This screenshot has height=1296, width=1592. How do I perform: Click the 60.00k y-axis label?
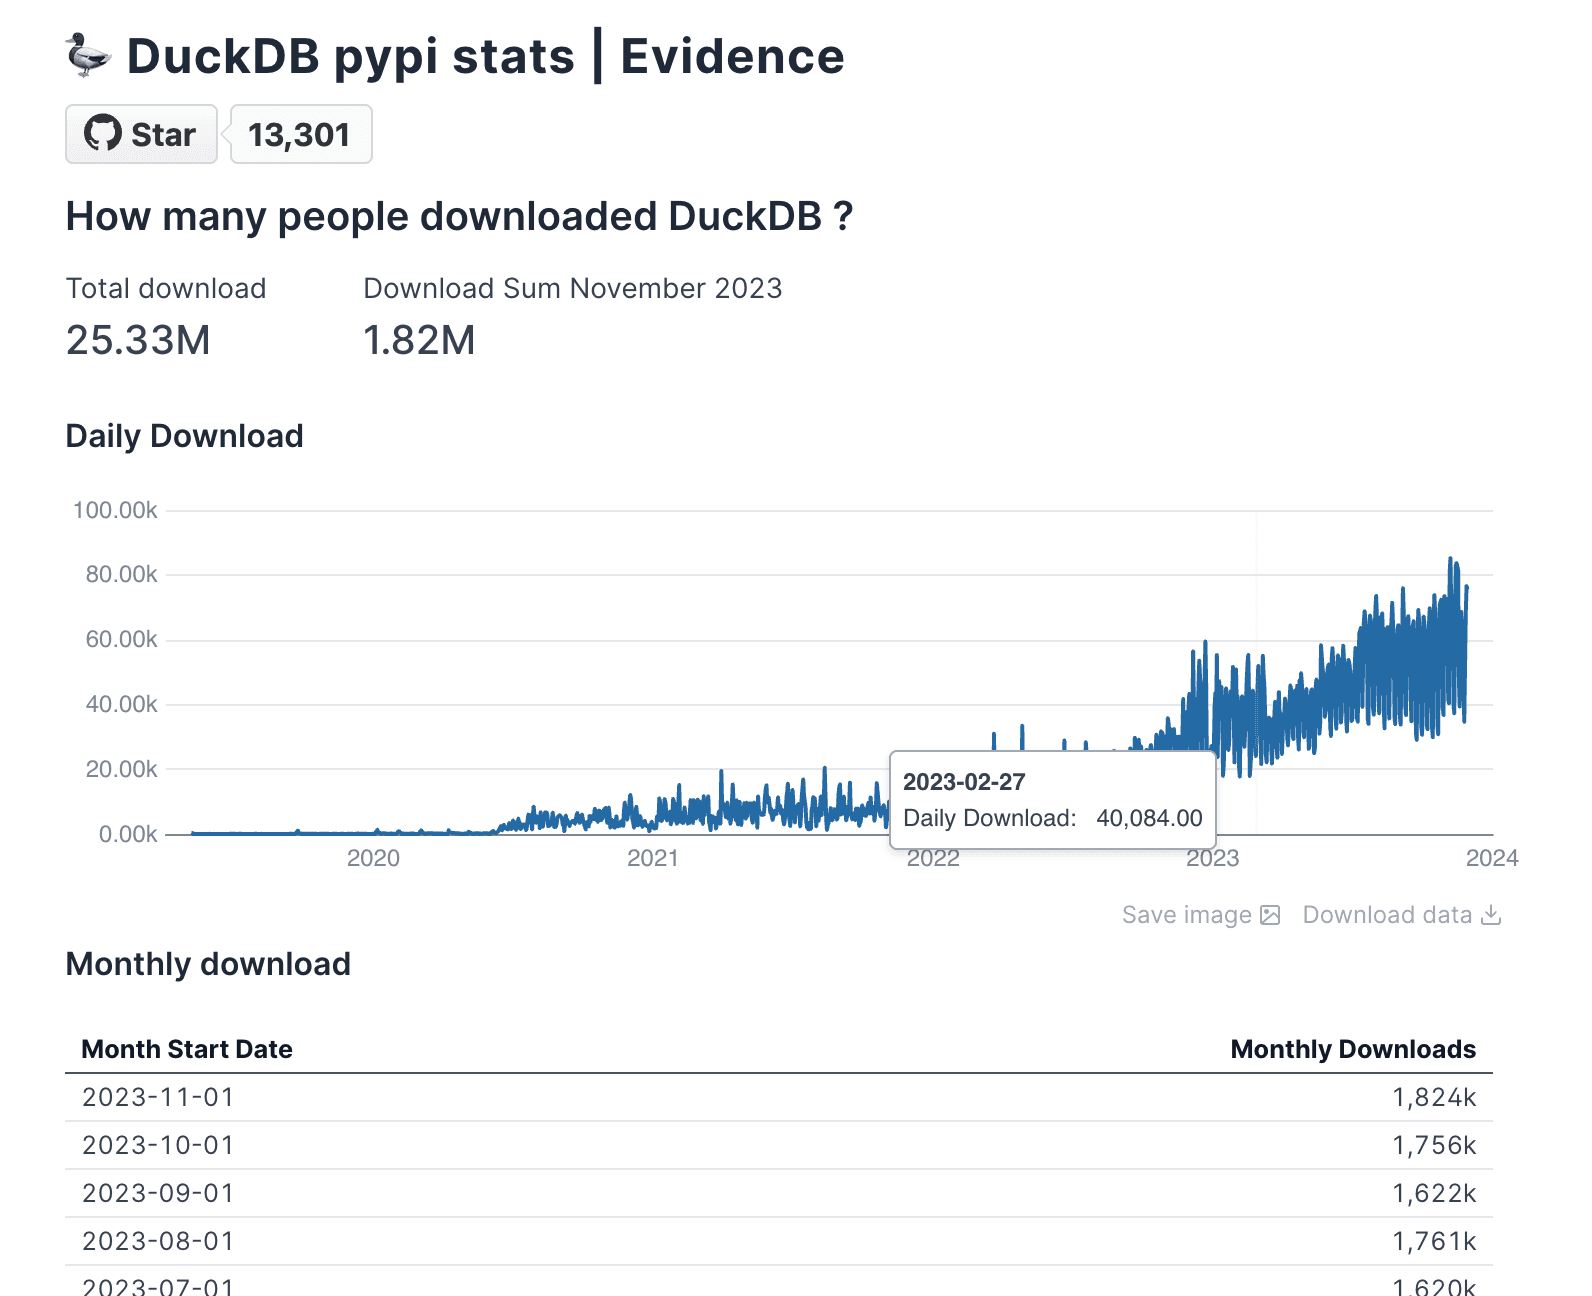[121, 639]
